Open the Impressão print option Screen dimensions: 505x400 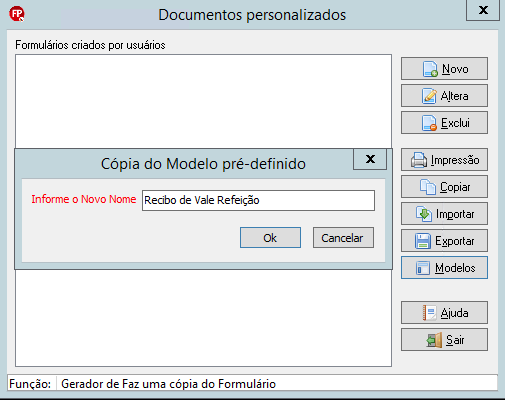444,160
